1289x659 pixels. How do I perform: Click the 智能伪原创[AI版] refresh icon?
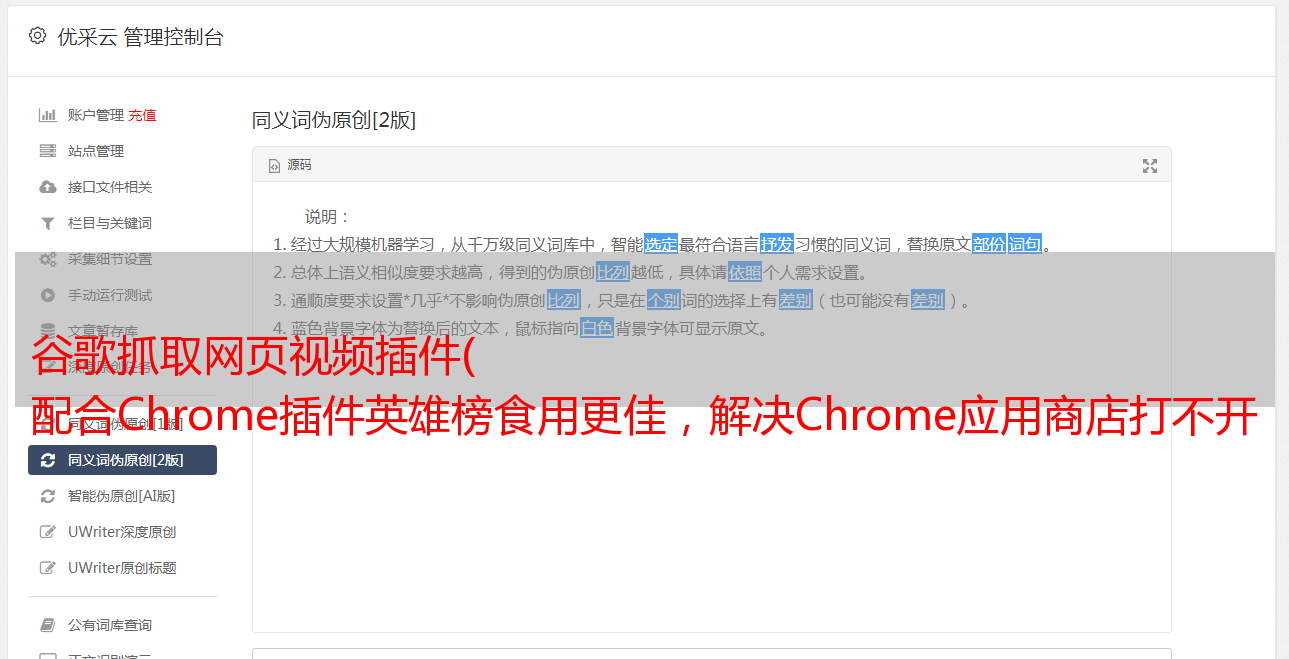47,496
